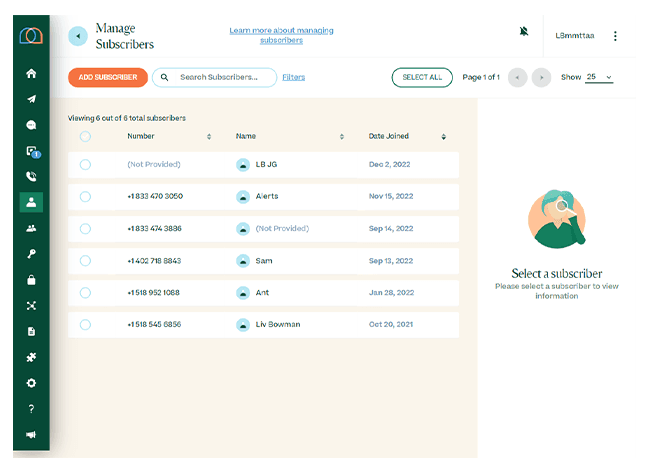The width and height of the screenshot is (649, 475).
Task: Click the ADD SUBSCRIBER button
Action: (x=108, y=77)
